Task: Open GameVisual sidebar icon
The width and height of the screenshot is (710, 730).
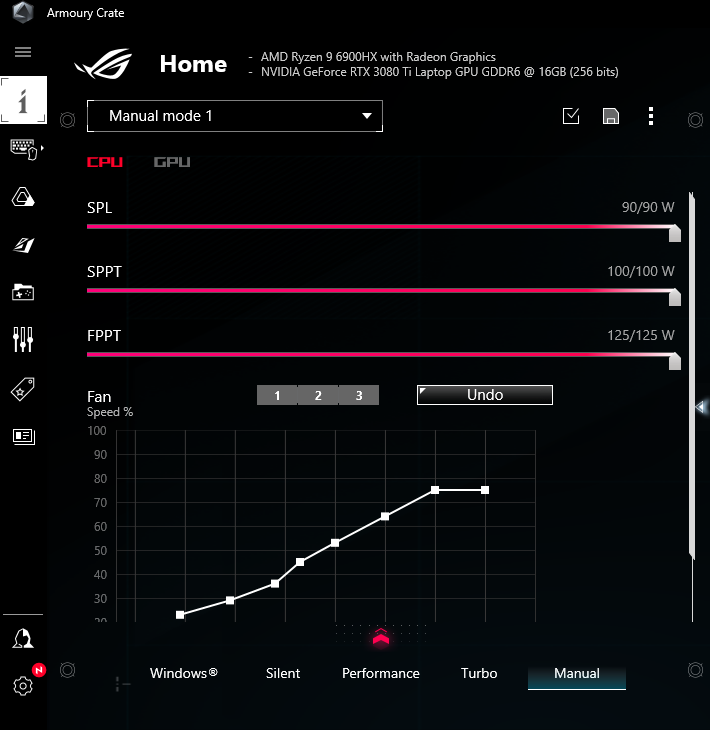Action: point(23,245)
